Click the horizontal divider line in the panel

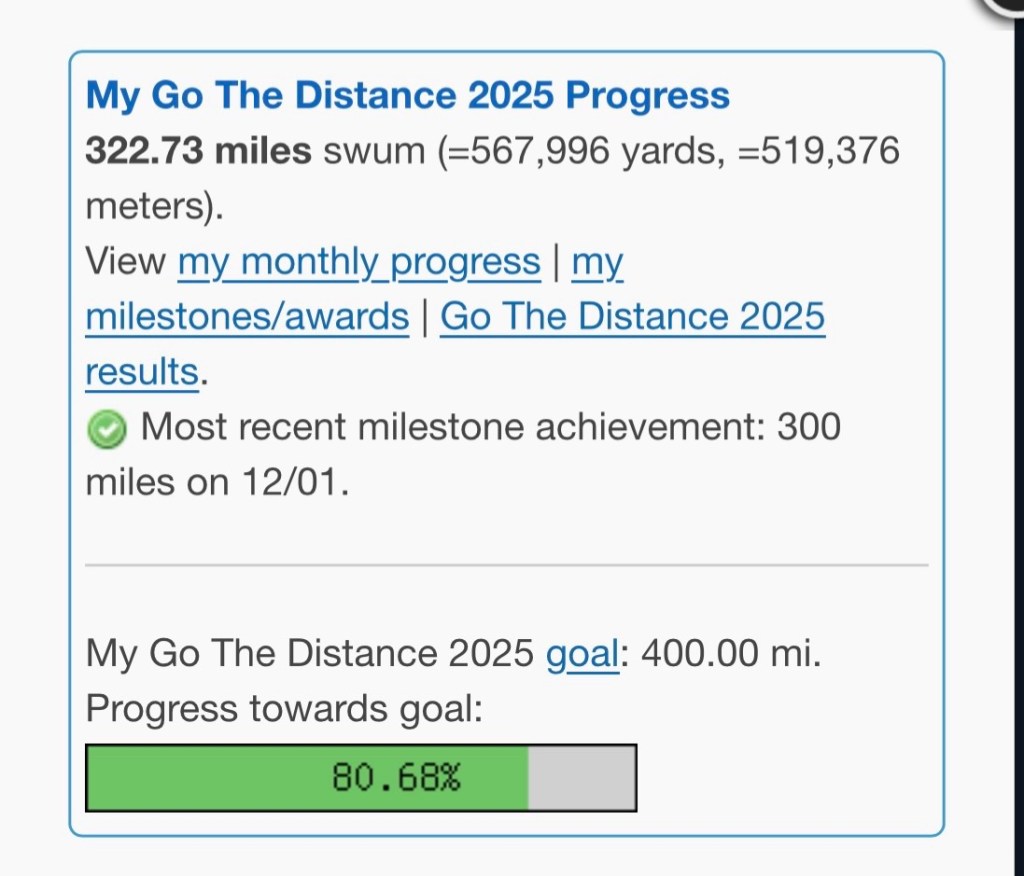coord(506,565)
